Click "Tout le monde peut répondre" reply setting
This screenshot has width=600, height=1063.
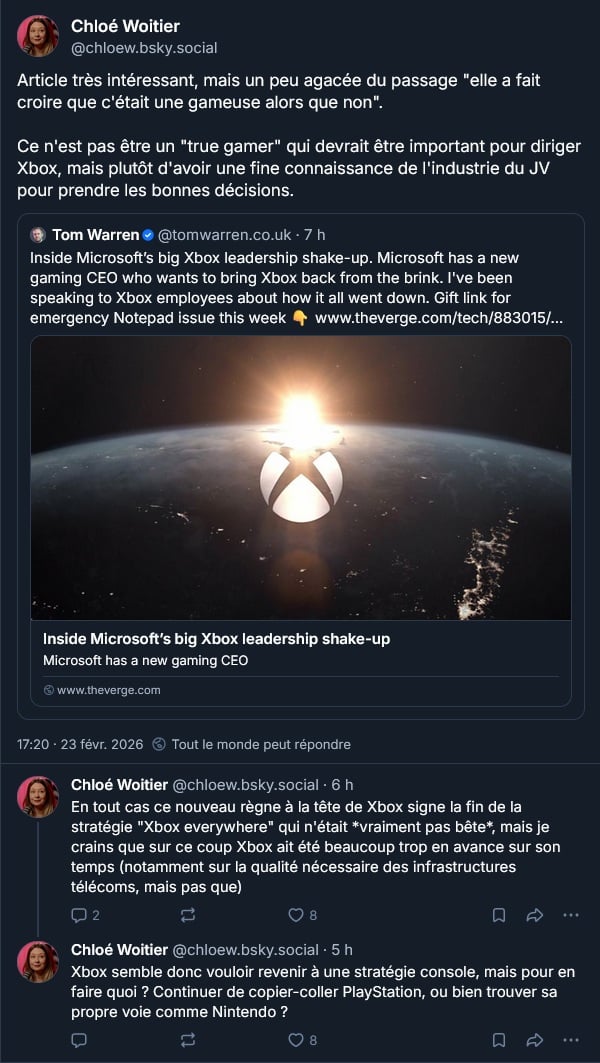pos(260,744)
